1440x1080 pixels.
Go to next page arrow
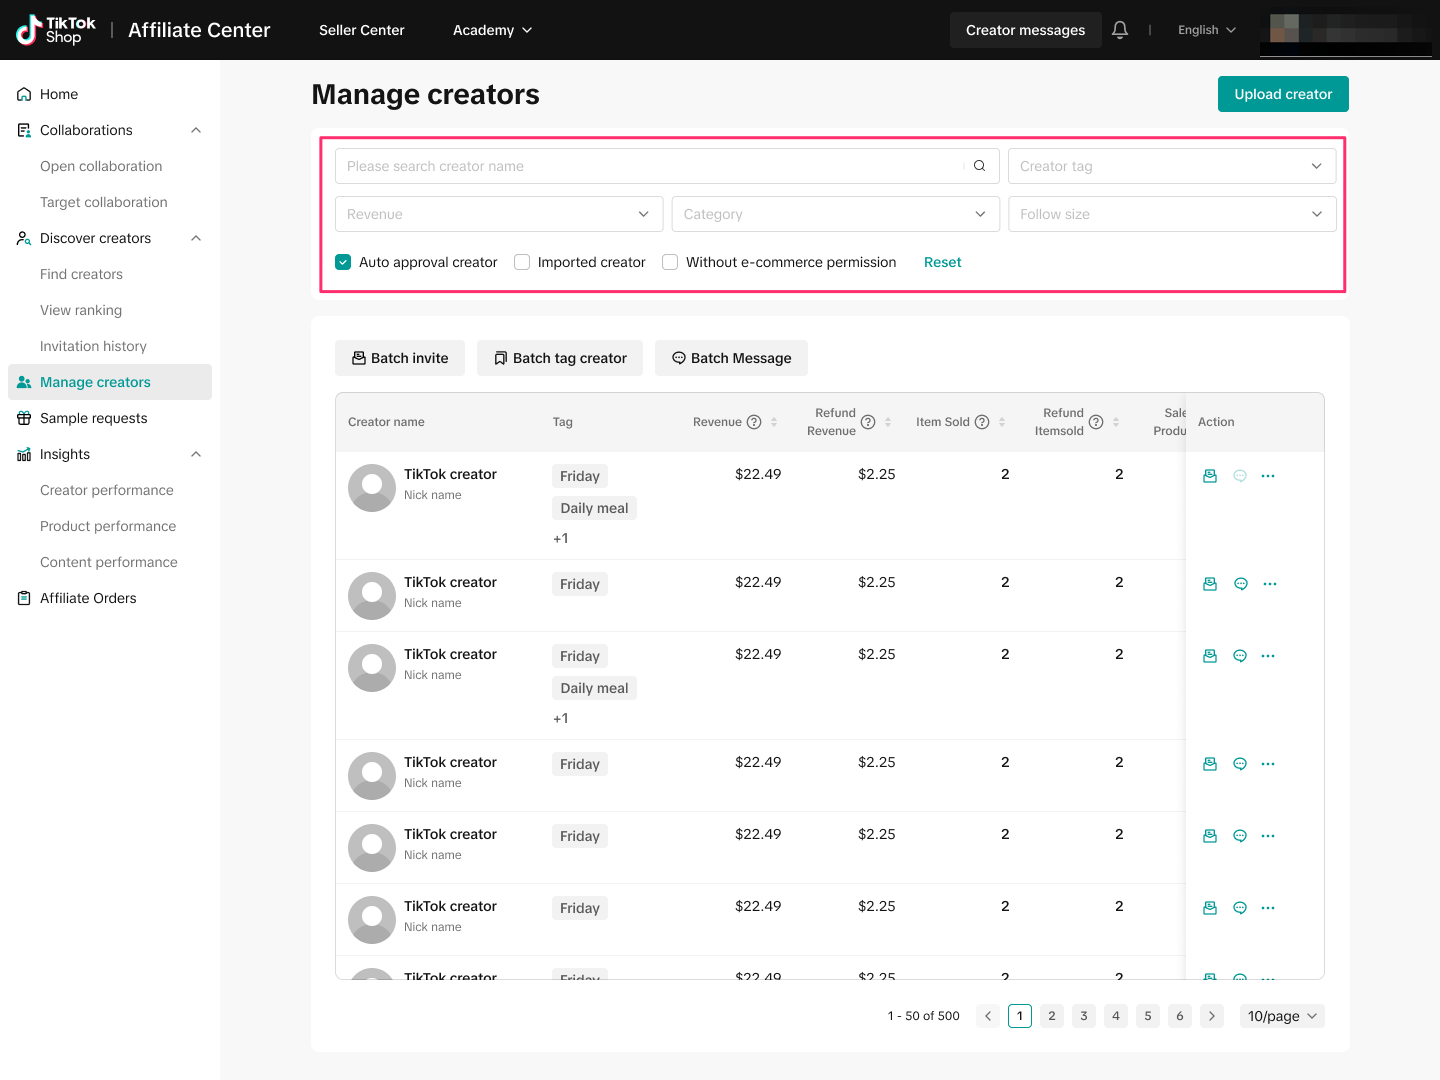(1212, 1016)
